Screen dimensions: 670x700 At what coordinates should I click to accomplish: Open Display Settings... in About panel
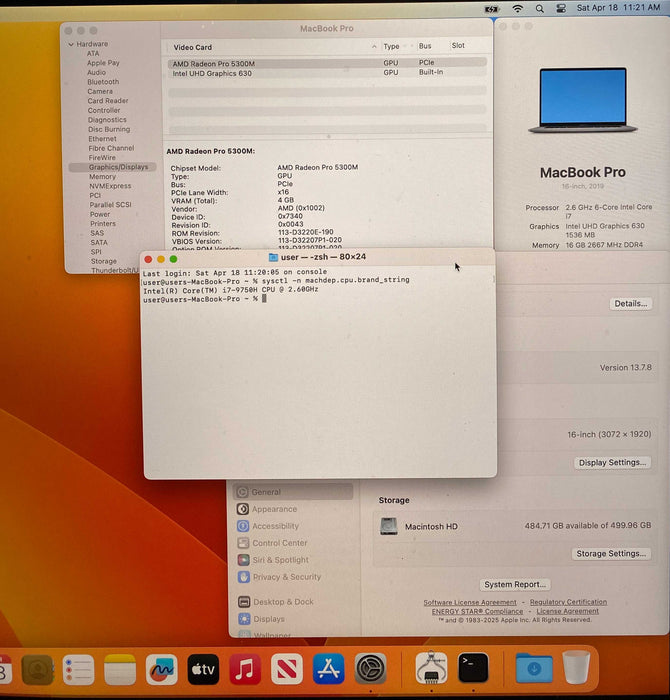coord(612,462)
